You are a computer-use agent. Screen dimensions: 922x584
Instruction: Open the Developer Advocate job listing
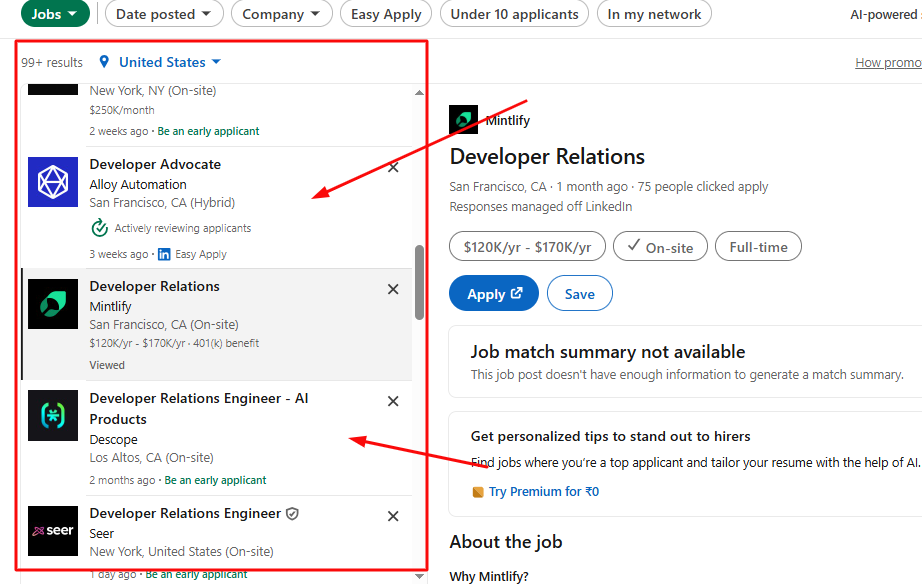pyautogui.click(x=155, y=164)
